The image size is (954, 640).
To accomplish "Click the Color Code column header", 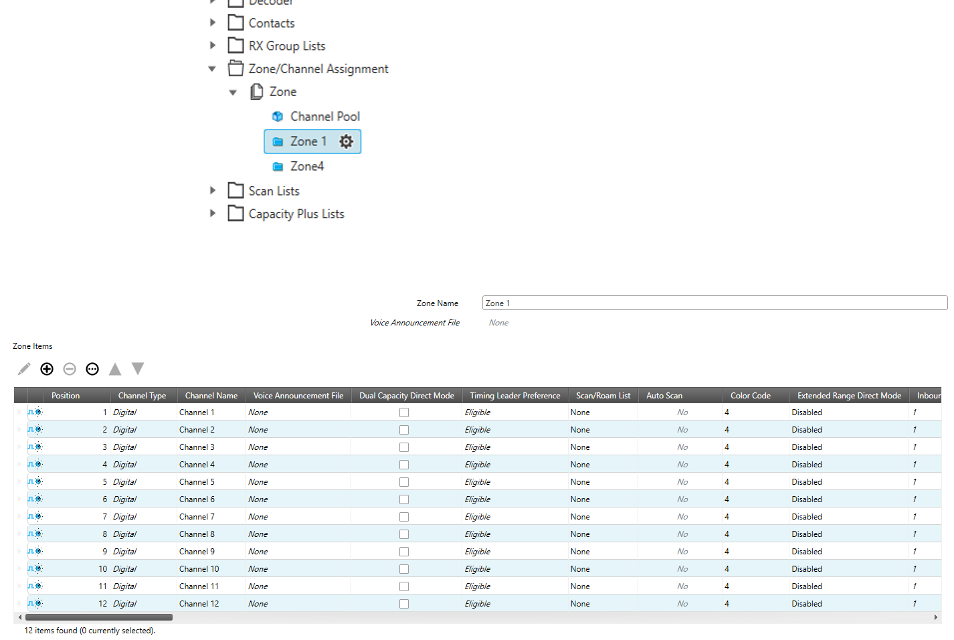I will [750, 396].
